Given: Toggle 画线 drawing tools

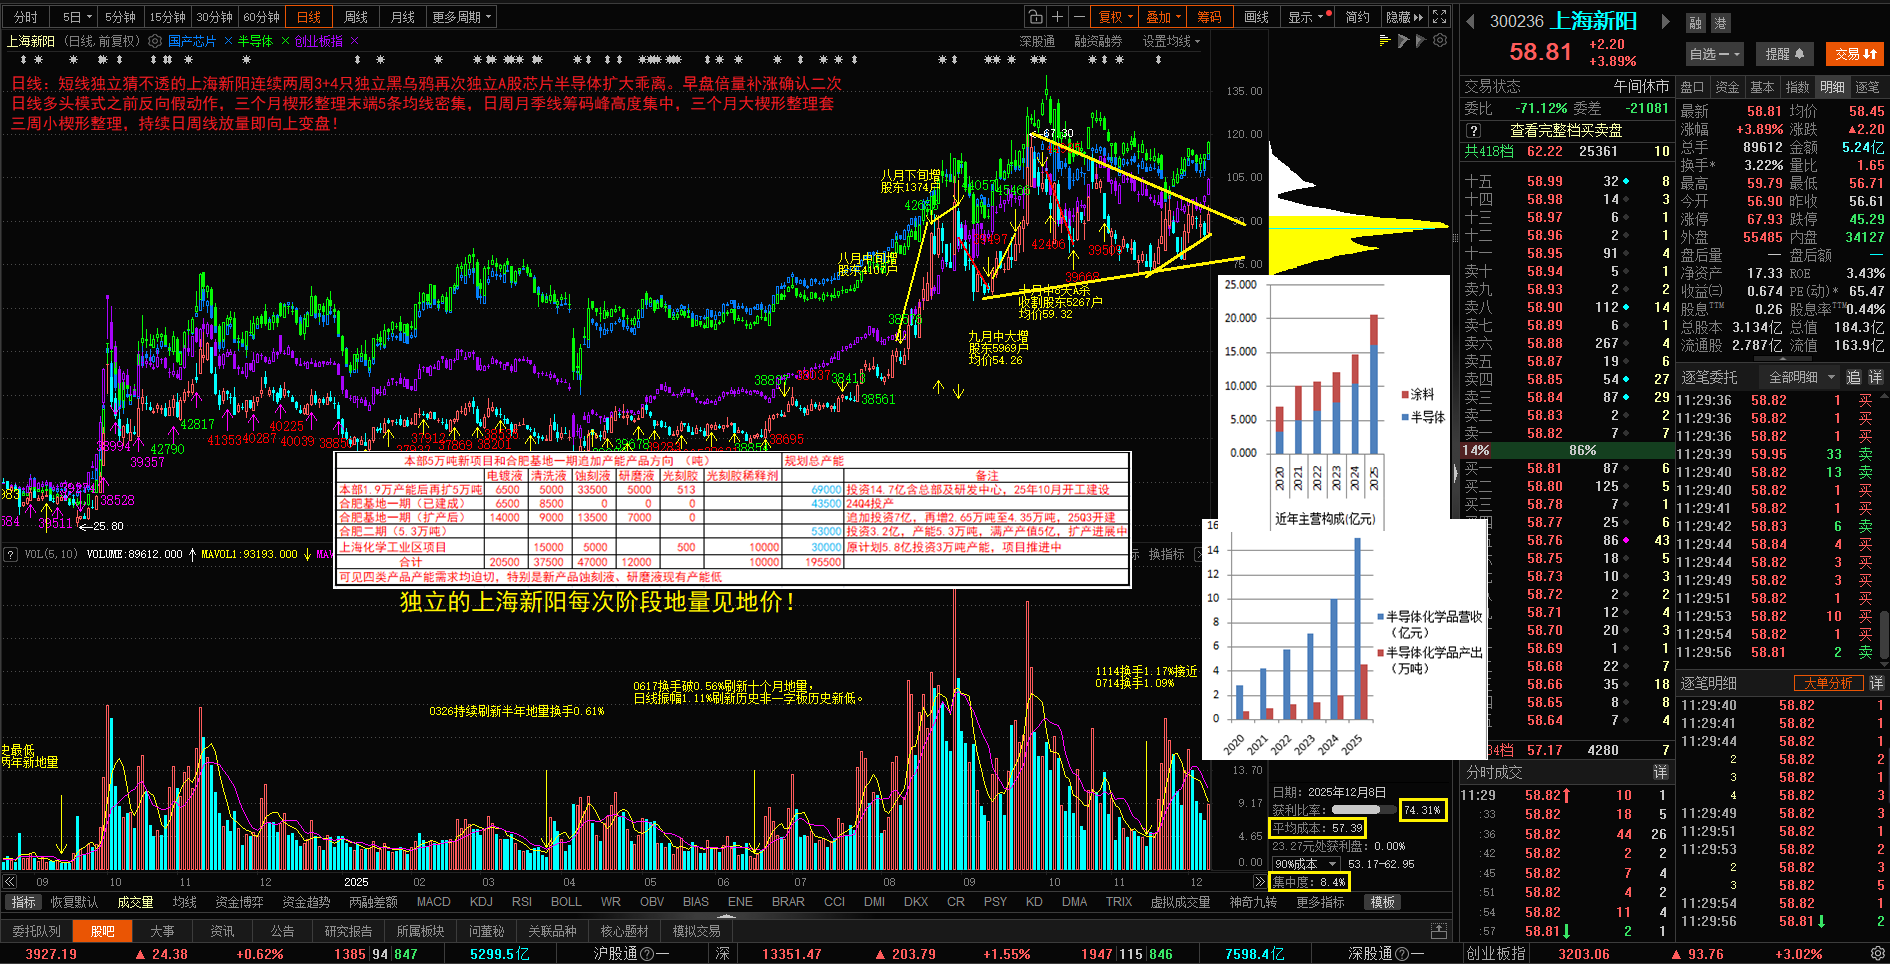Looking at the screenshot, I should [x=1257, y=17].
